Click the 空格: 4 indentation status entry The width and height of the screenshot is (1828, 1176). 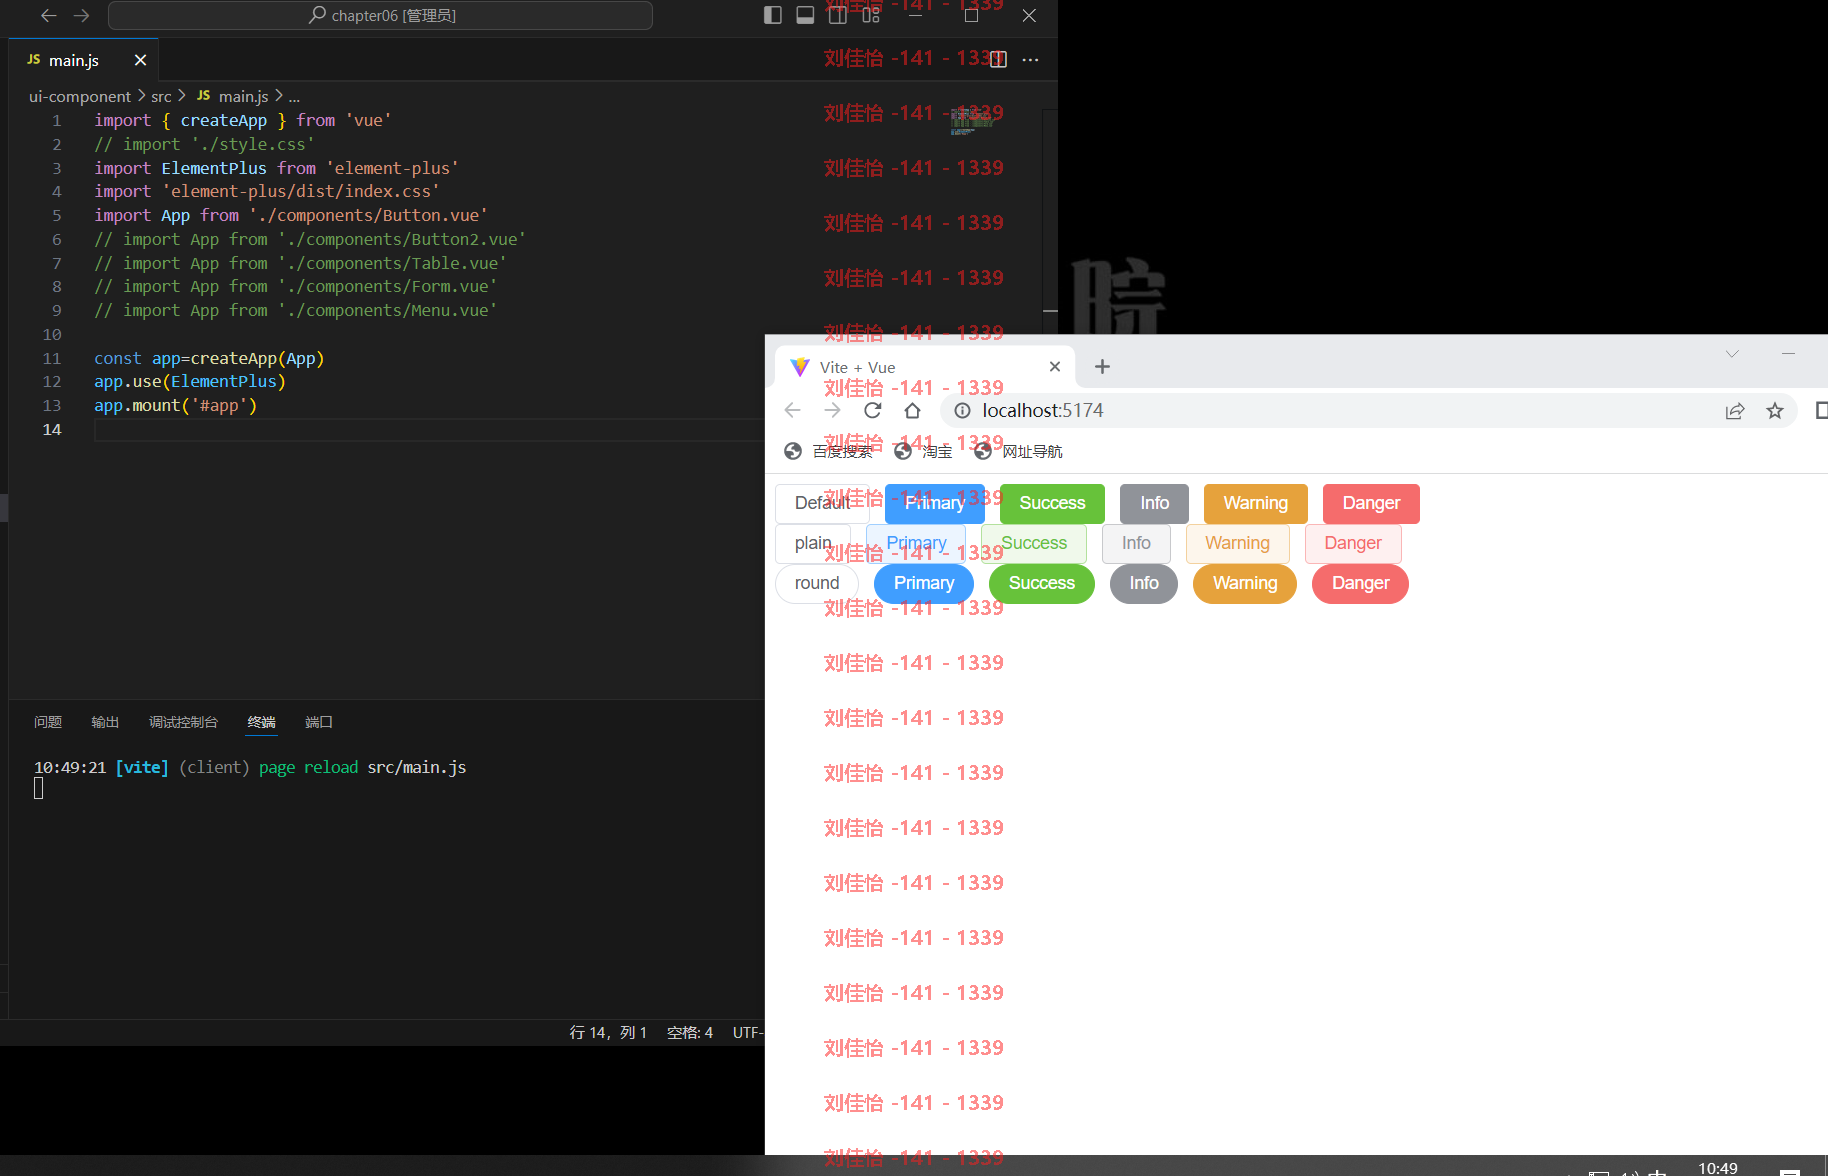690,1032
